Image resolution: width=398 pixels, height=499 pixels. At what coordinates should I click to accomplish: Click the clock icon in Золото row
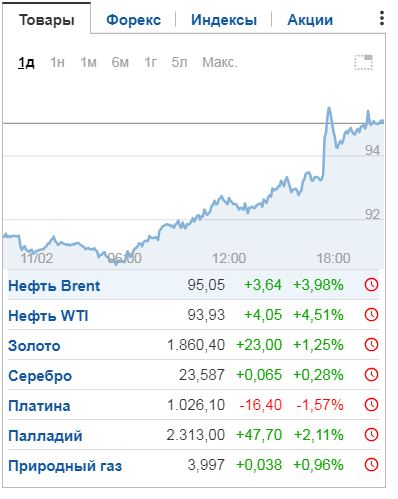[x=371, y=344]
